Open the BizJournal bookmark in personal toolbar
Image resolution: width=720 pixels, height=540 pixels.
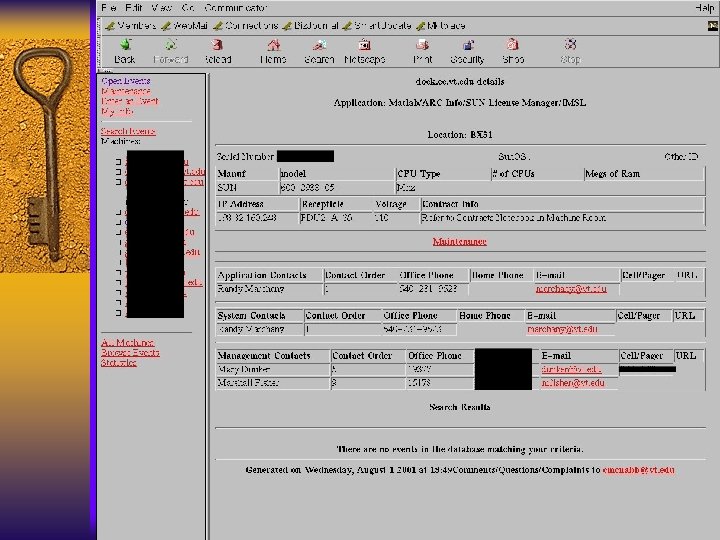pyautogui.click(x=311, y=26)
